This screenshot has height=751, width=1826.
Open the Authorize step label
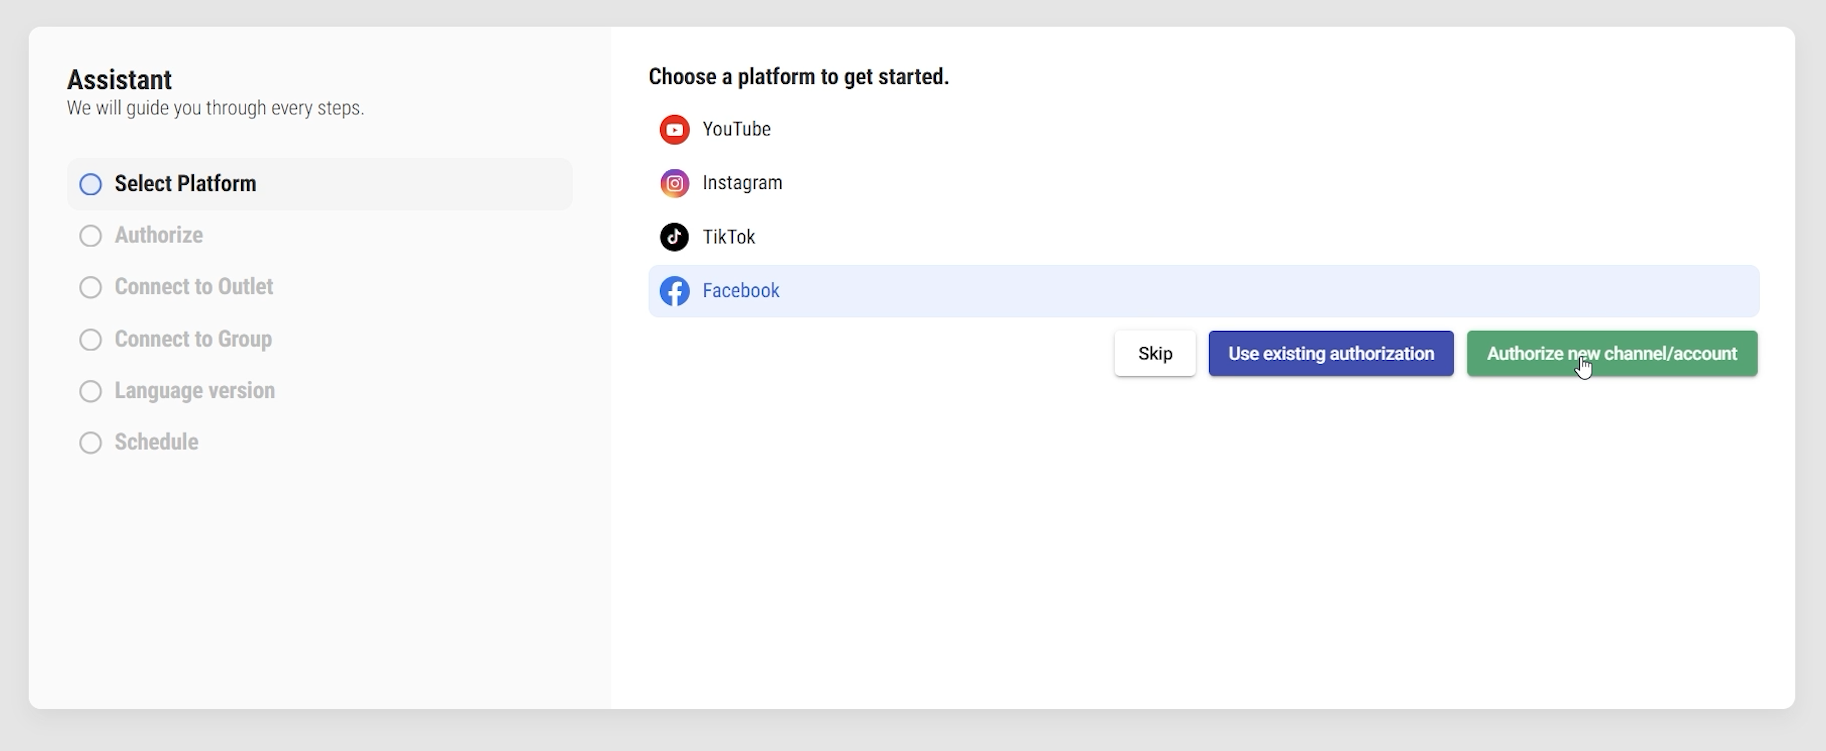coord(159,236)
